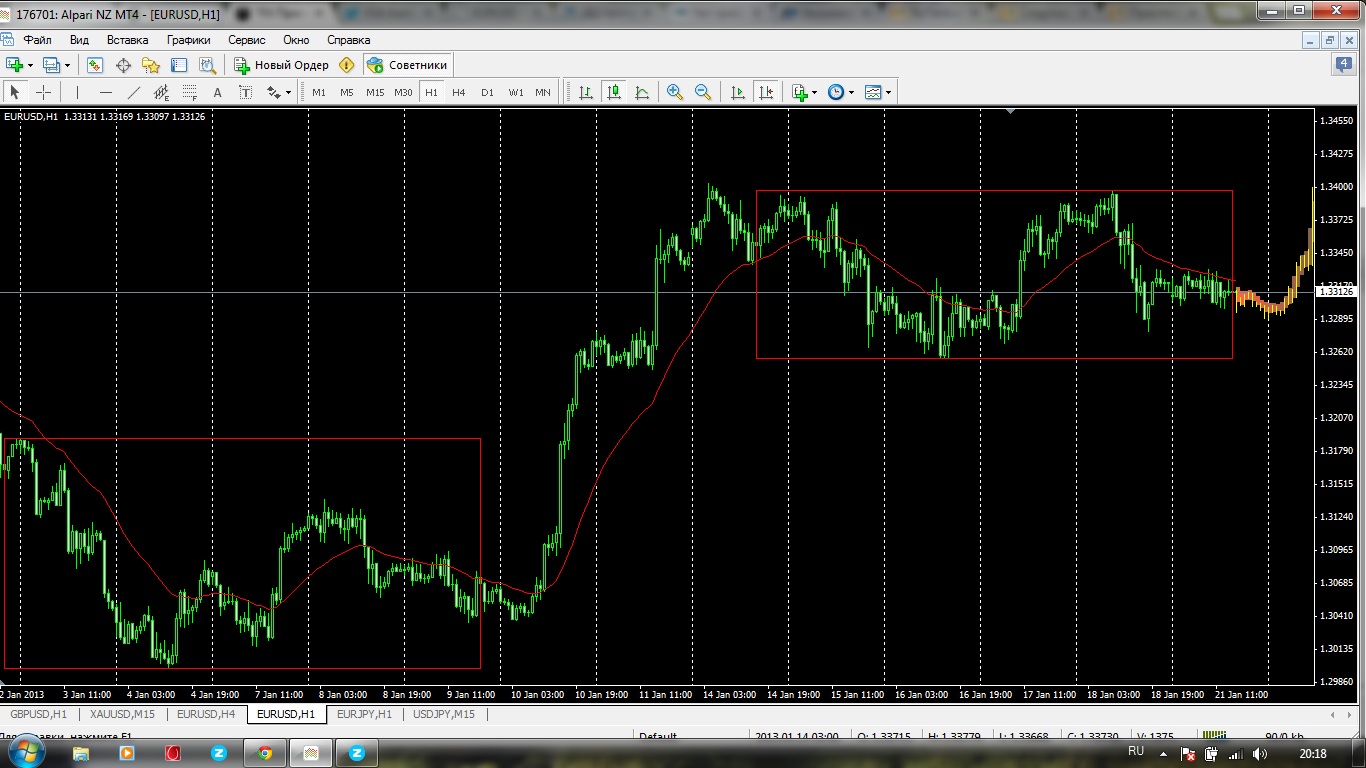Expand the profiles dropdown arrow
The image size is (1366, 768).
tap(68, 65)
